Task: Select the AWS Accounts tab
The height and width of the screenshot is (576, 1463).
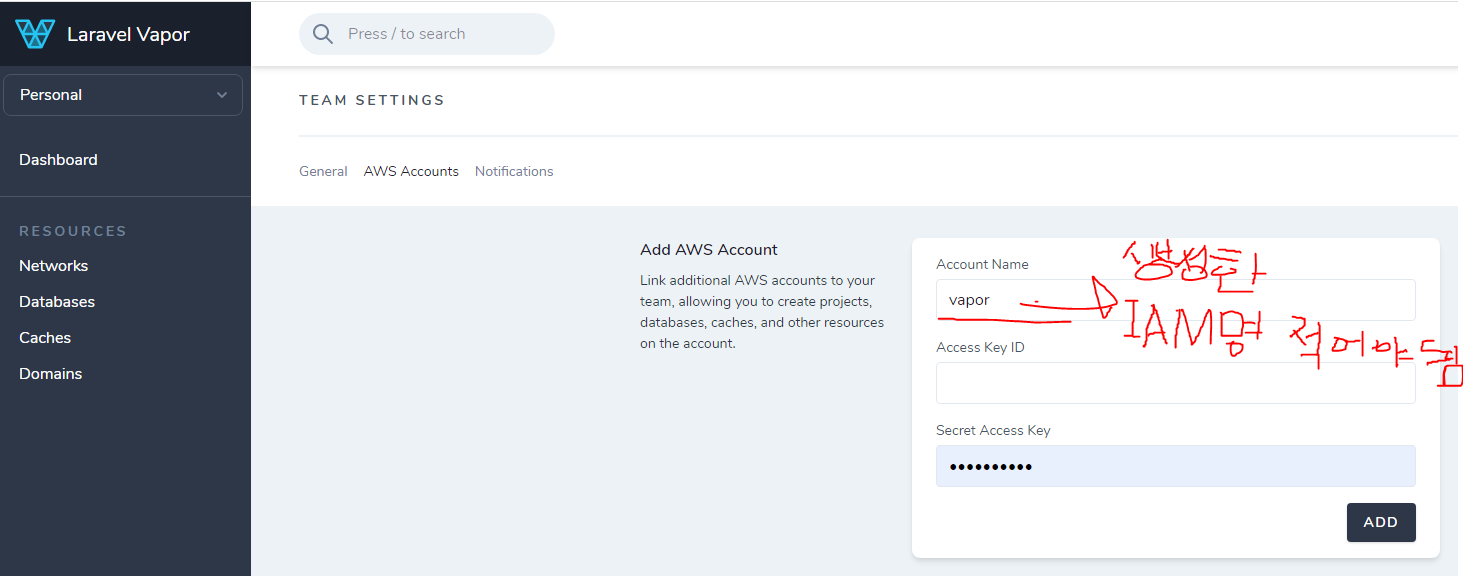Action: (411, 172)
